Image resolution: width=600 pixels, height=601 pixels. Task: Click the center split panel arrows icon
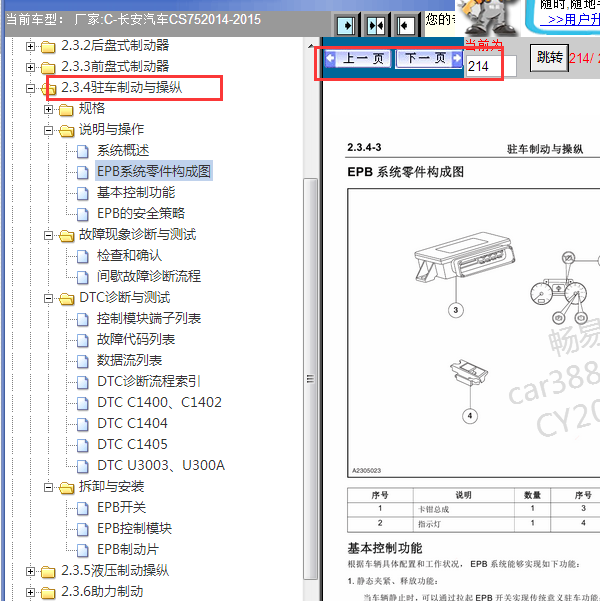click(376, 26)
